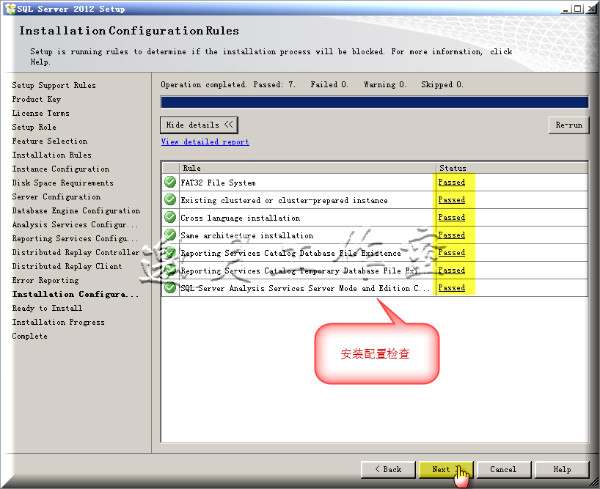Click the Status column header
The image size is (600, 489).
pyautogui.click(x=512, y=168)
